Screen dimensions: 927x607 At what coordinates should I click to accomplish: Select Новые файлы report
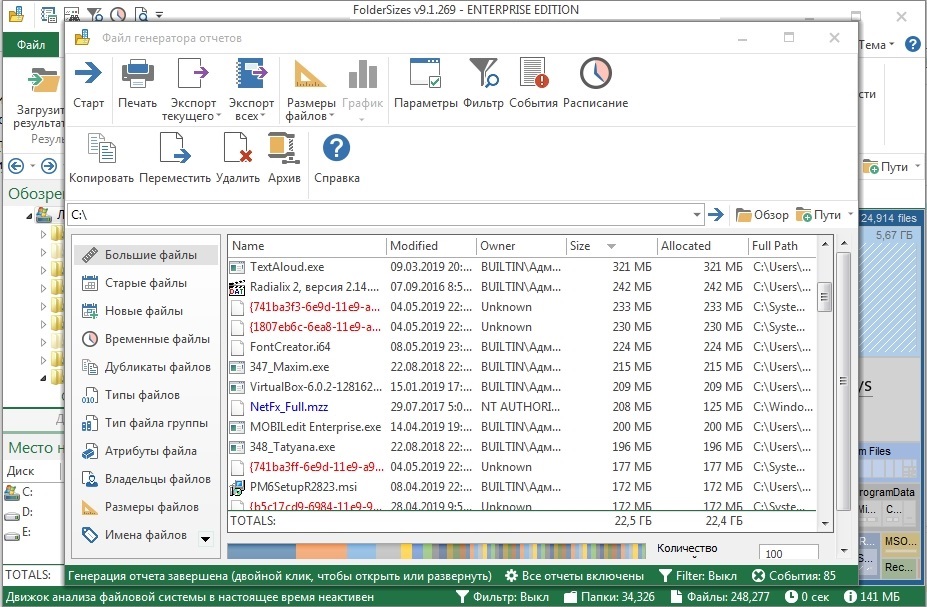(x=146, y=311)
